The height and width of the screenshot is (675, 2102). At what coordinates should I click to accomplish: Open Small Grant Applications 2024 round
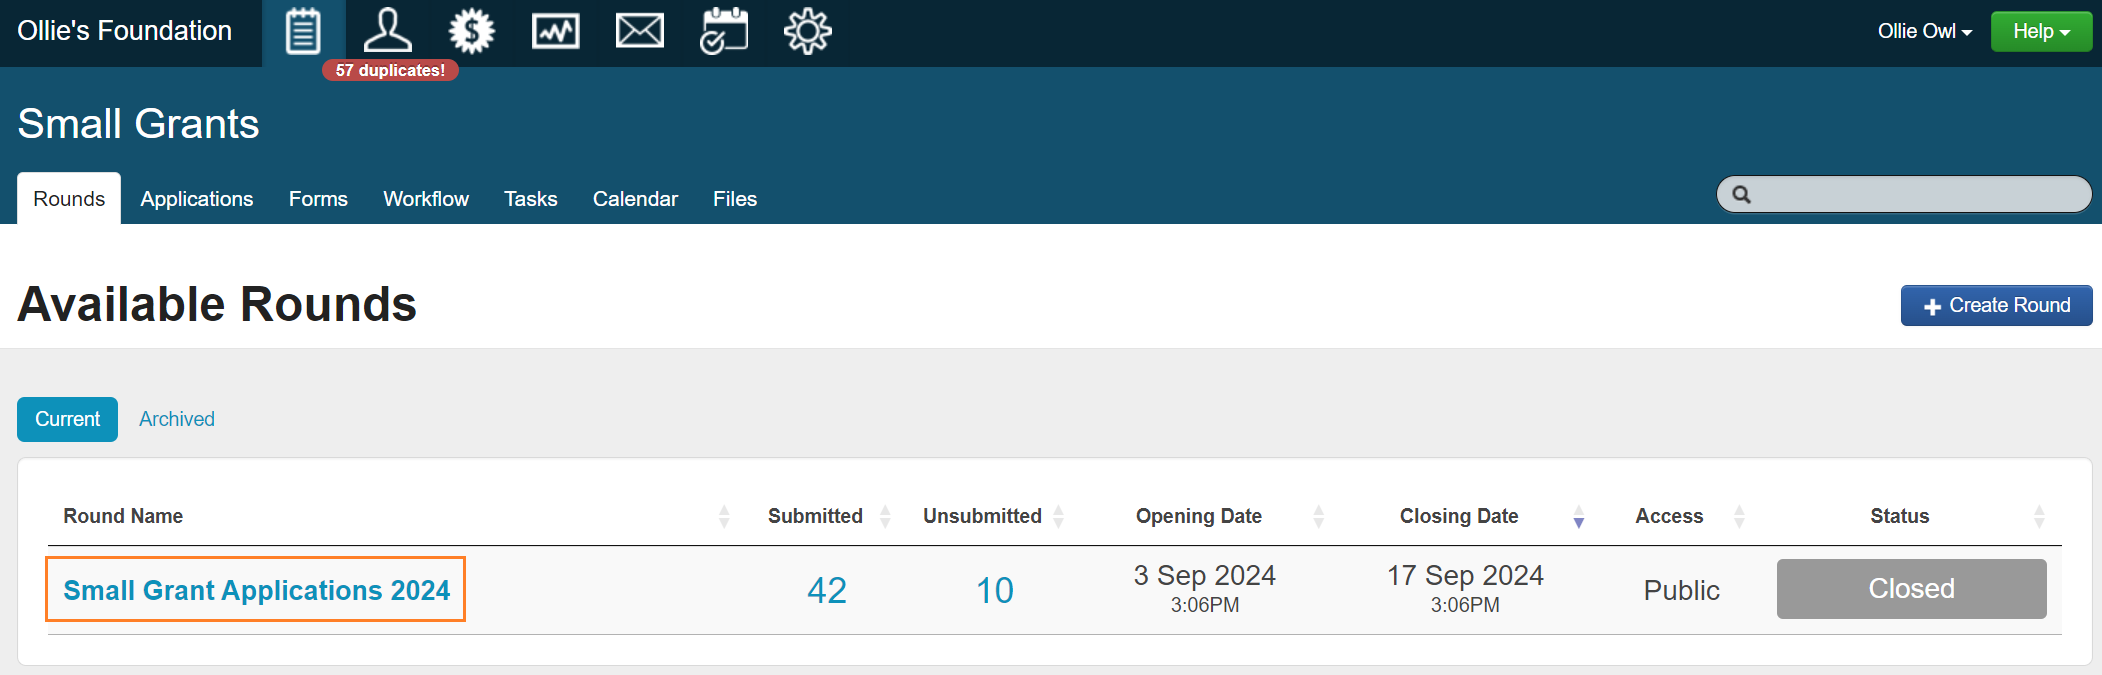pos(256,590)
